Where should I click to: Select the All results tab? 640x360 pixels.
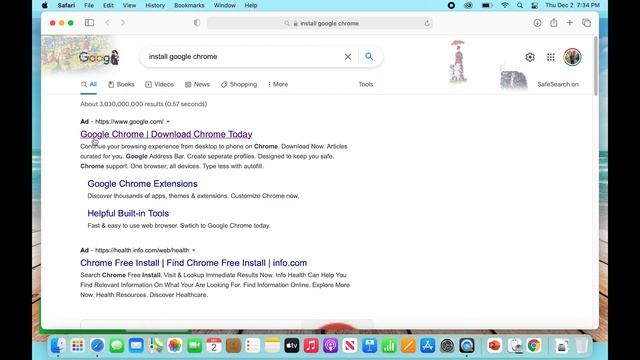pyautogui.click(x=89, y=84)
